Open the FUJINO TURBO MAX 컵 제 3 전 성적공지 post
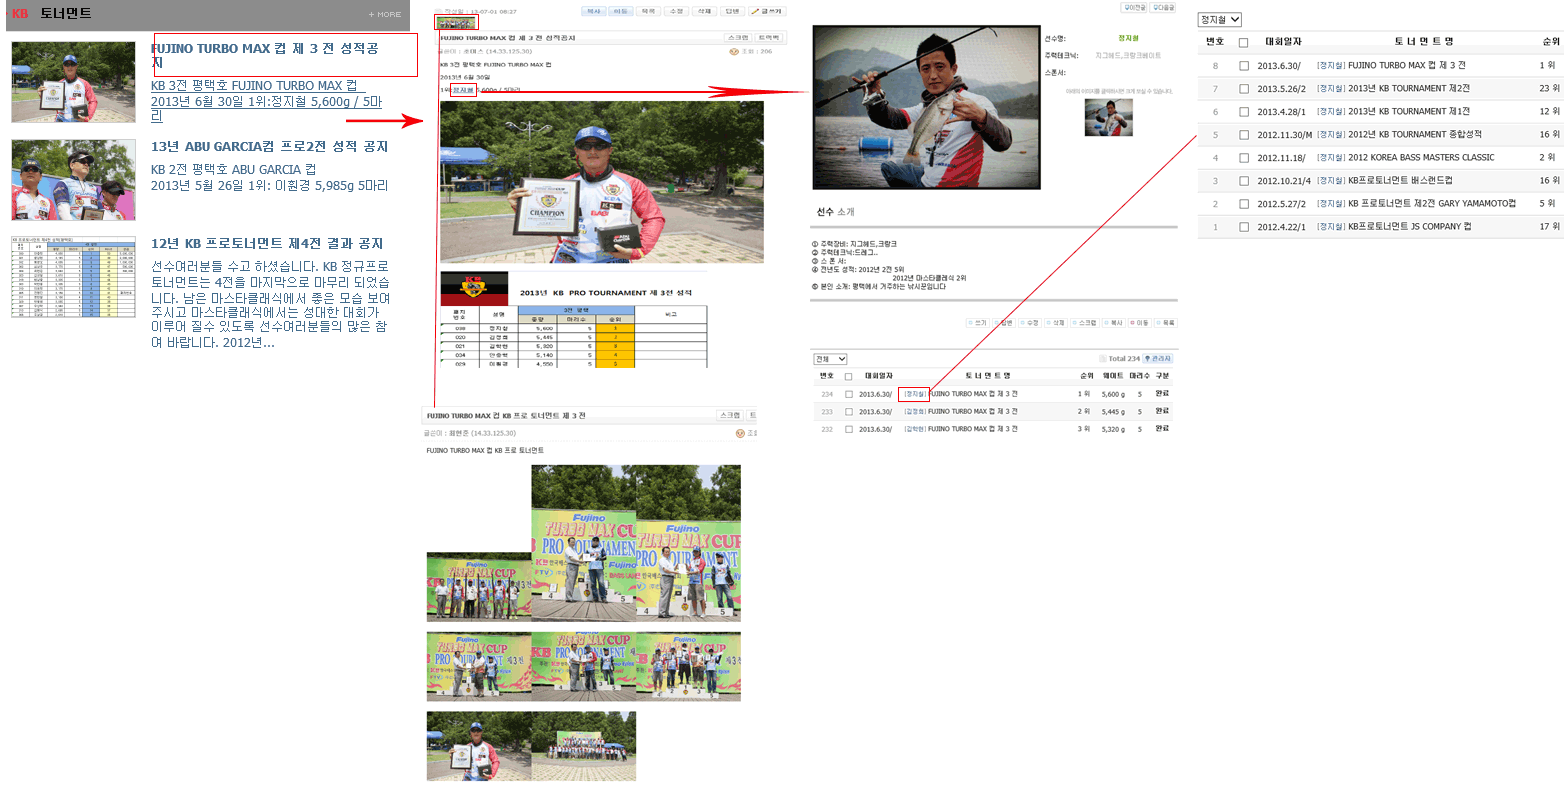This screenshot has width=1564, height=798. point(265,55)
